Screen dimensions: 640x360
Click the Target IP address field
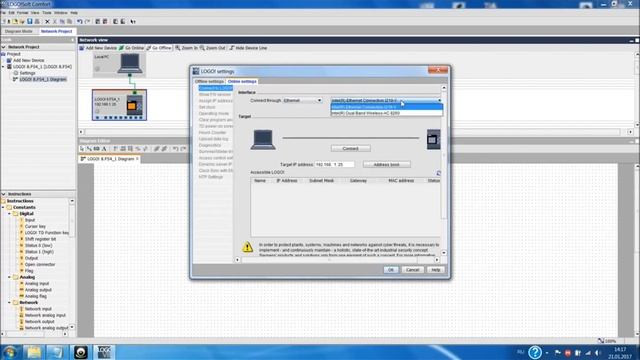tap(334, 164)
